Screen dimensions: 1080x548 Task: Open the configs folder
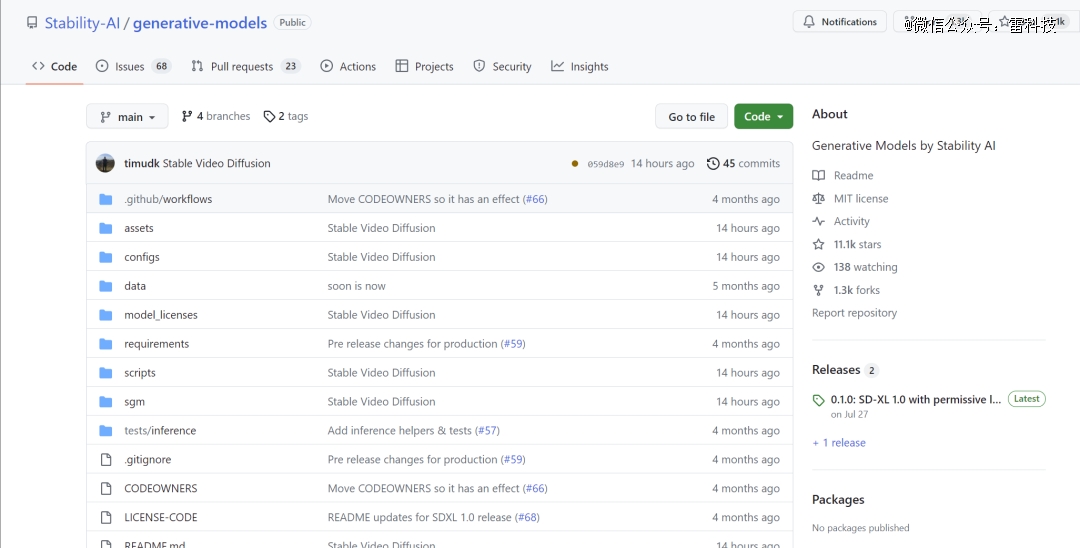click(x=142, y=257)
